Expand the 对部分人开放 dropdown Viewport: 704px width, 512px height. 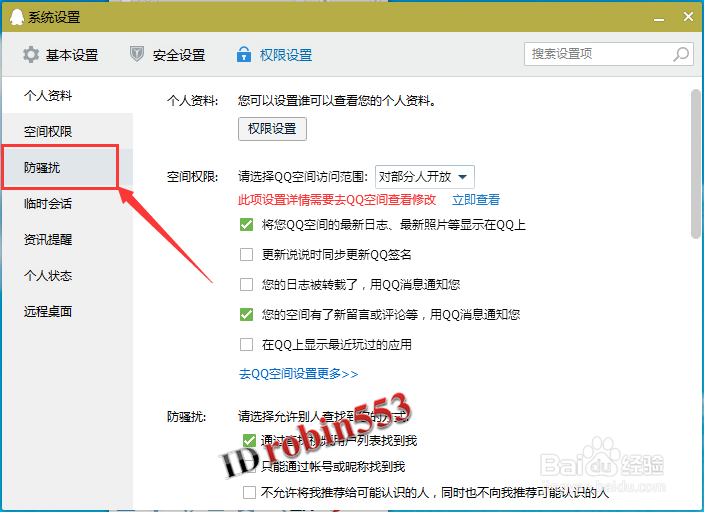424,177
